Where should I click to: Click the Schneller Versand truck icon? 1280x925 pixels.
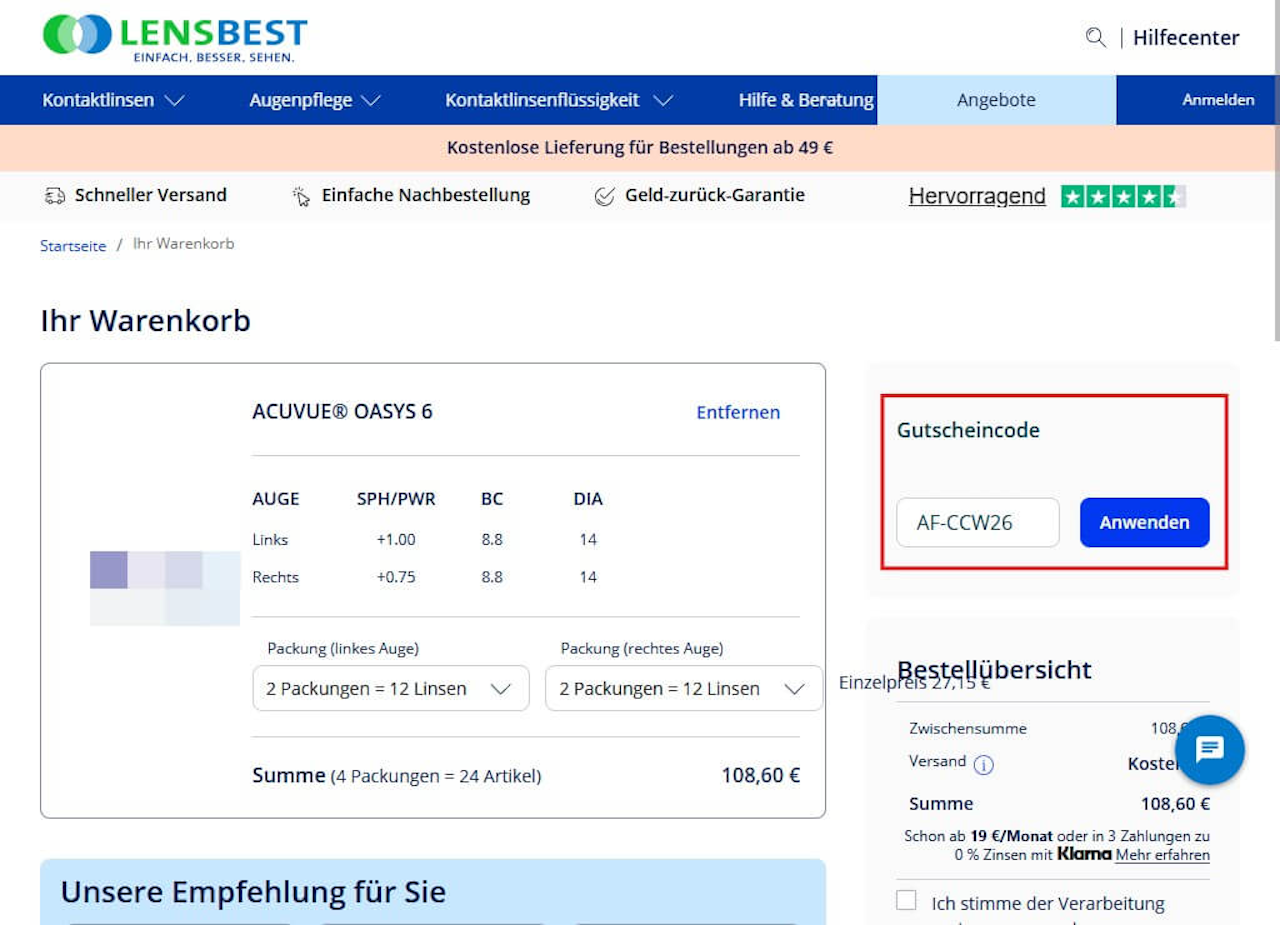[55, 196]
